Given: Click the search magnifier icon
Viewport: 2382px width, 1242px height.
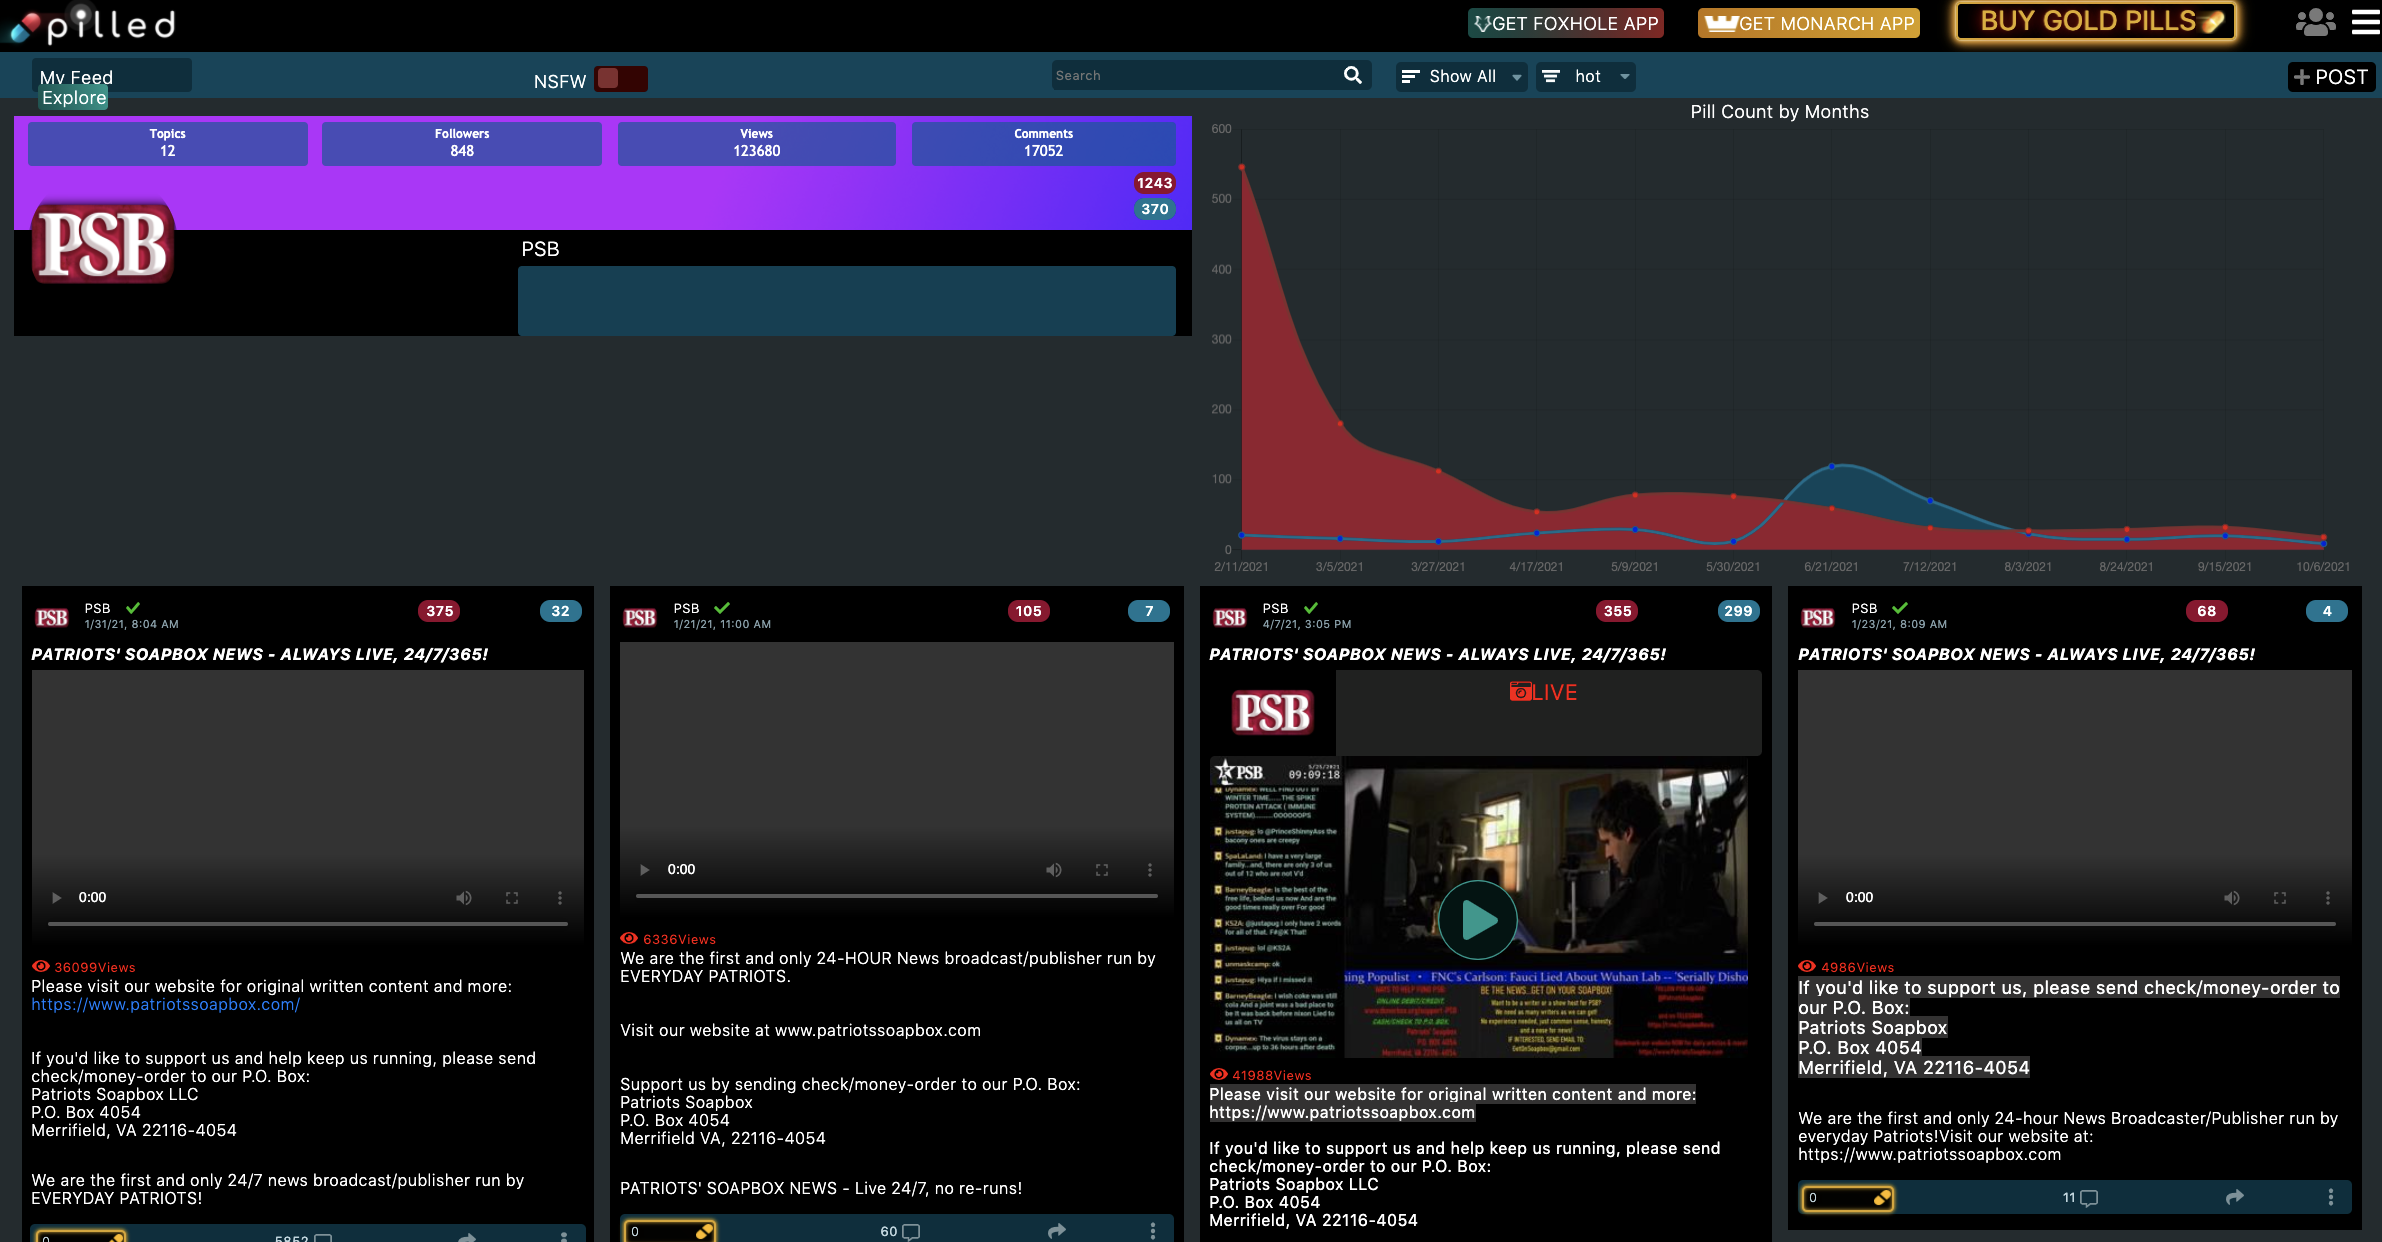Looking at the screenshot, I should [1352, 75].
